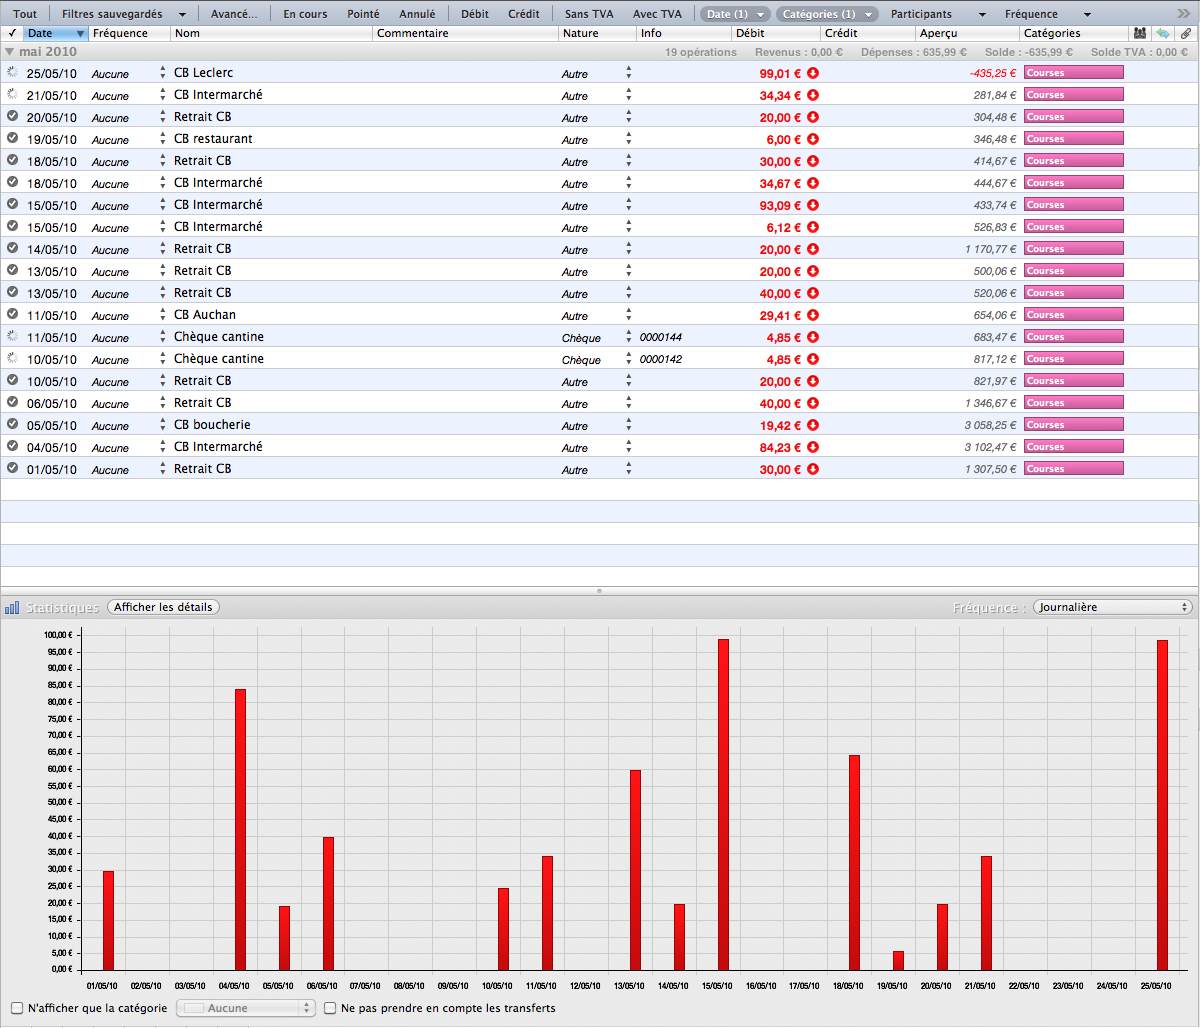The width and height of the screenshot is (1200, 1028).
Task: Click the paperclip attachment column header
Action: click(1186, 33)
